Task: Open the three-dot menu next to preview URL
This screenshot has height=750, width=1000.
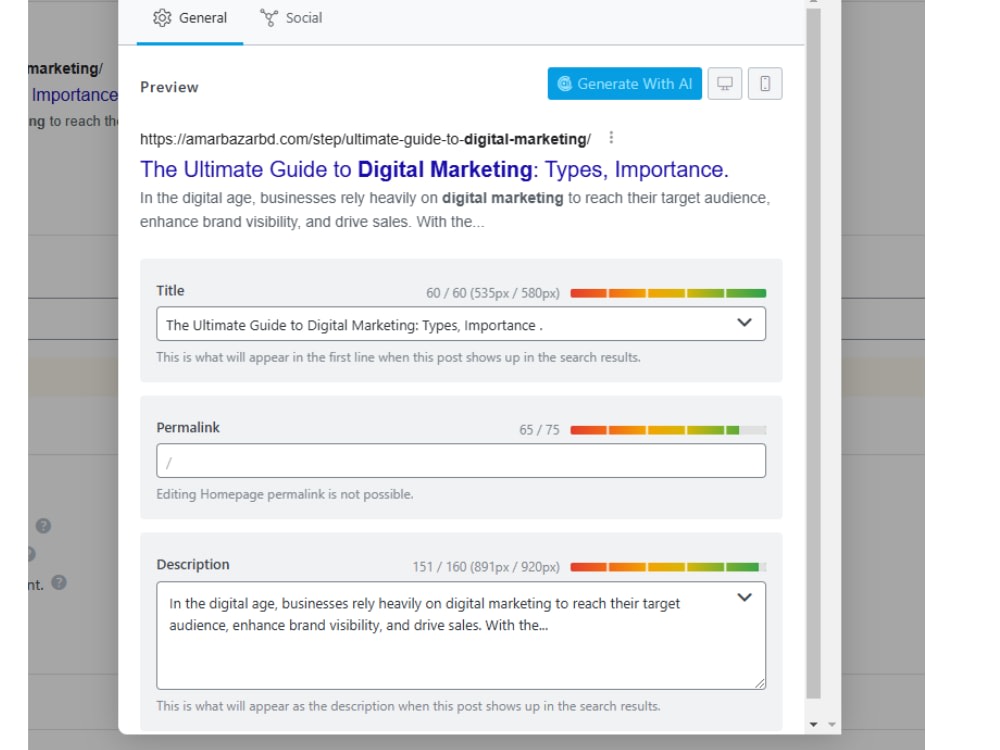Action: [611, 138]
